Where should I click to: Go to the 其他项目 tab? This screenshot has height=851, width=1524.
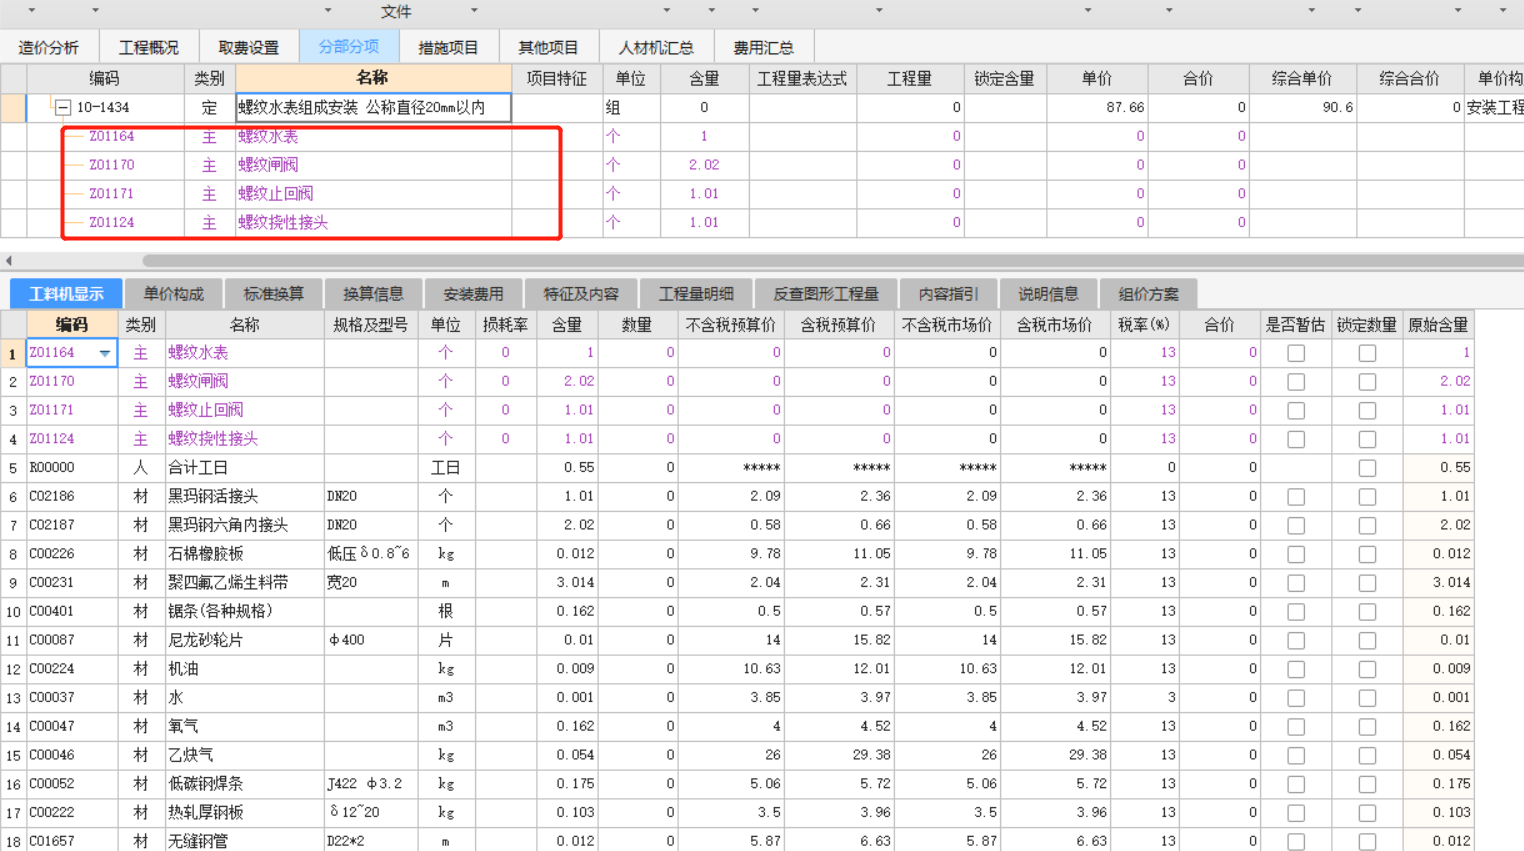click(x=548, y=47)
